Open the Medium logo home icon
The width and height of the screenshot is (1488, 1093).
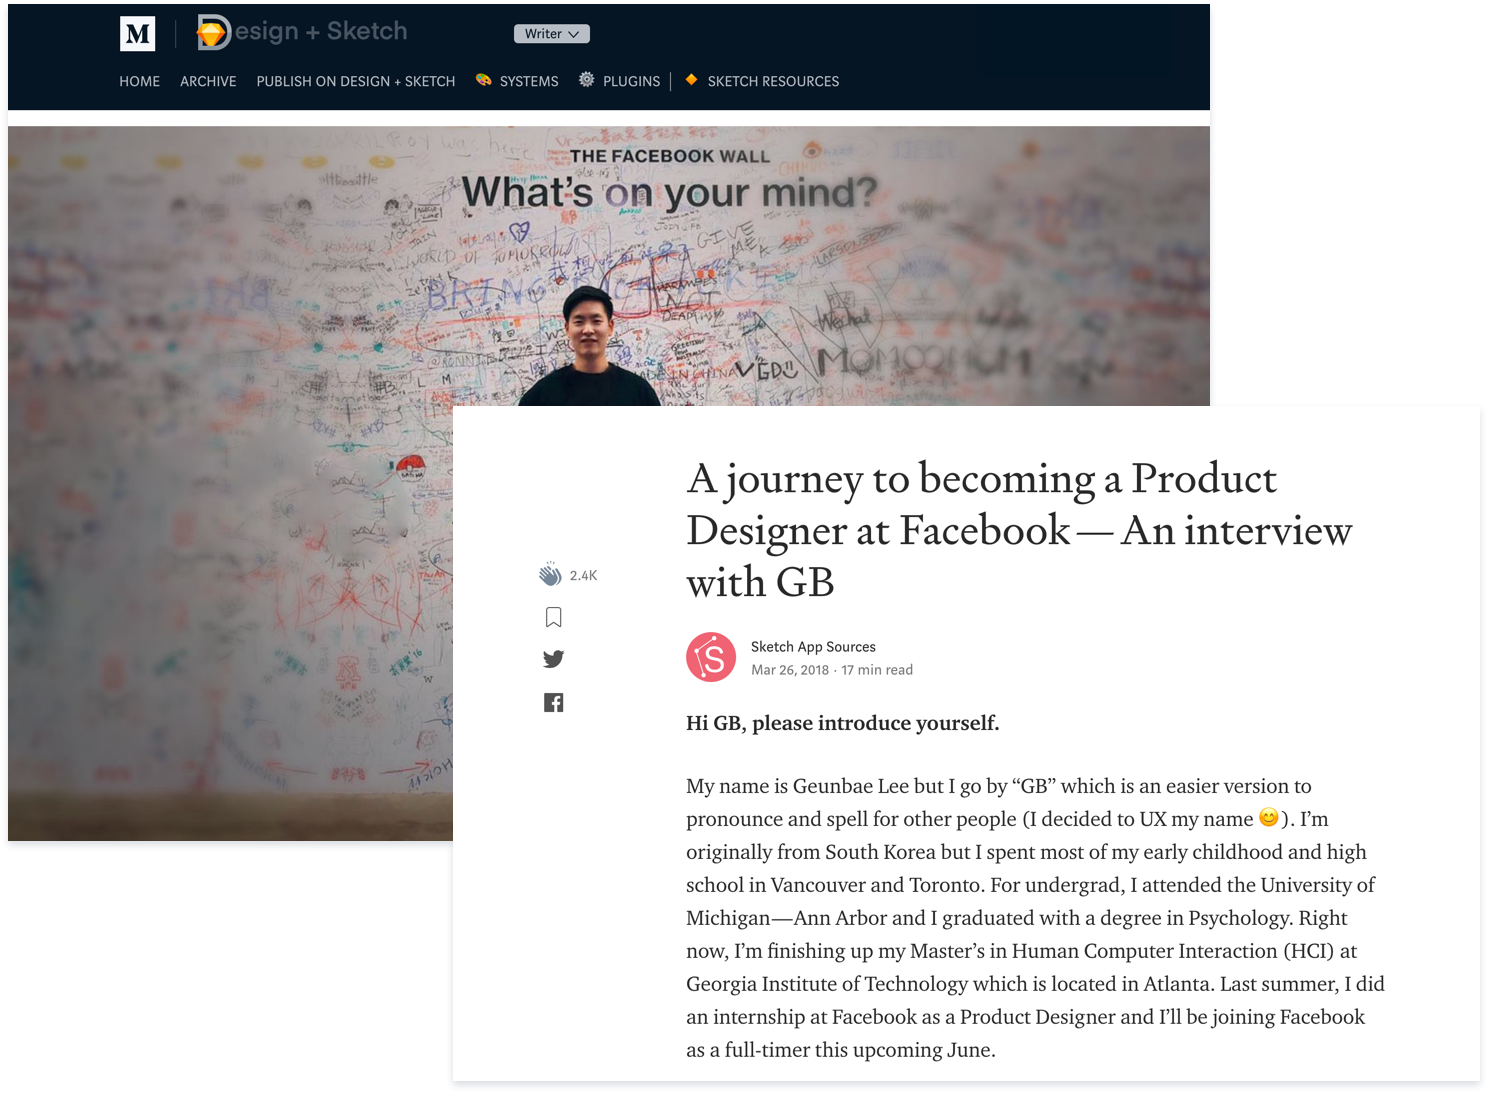tap(137, 34)
